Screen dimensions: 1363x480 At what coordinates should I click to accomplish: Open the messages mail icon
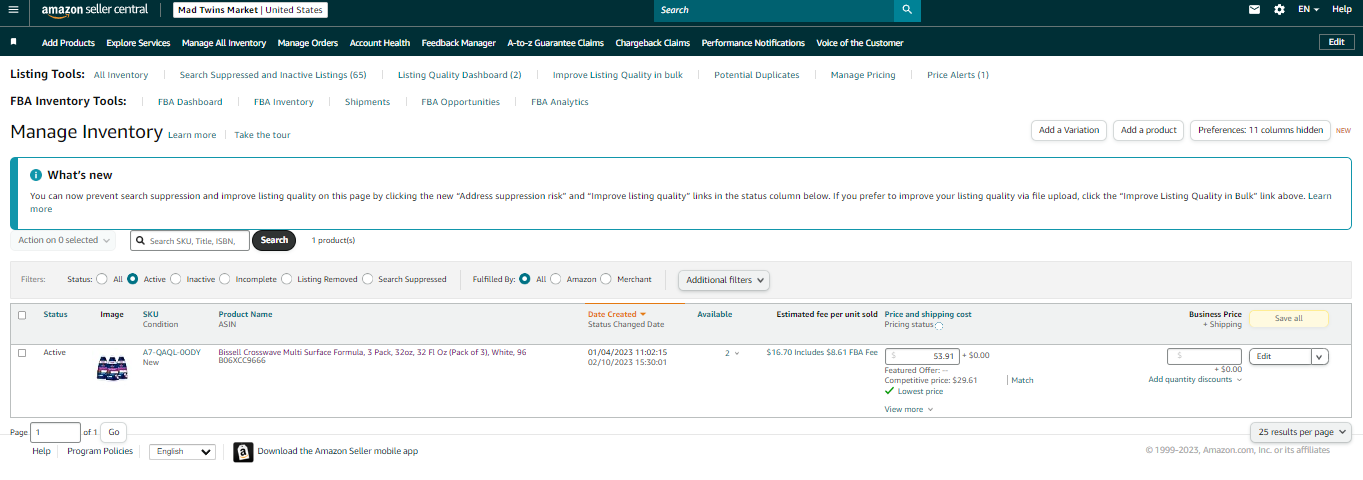pos(1254,9)
